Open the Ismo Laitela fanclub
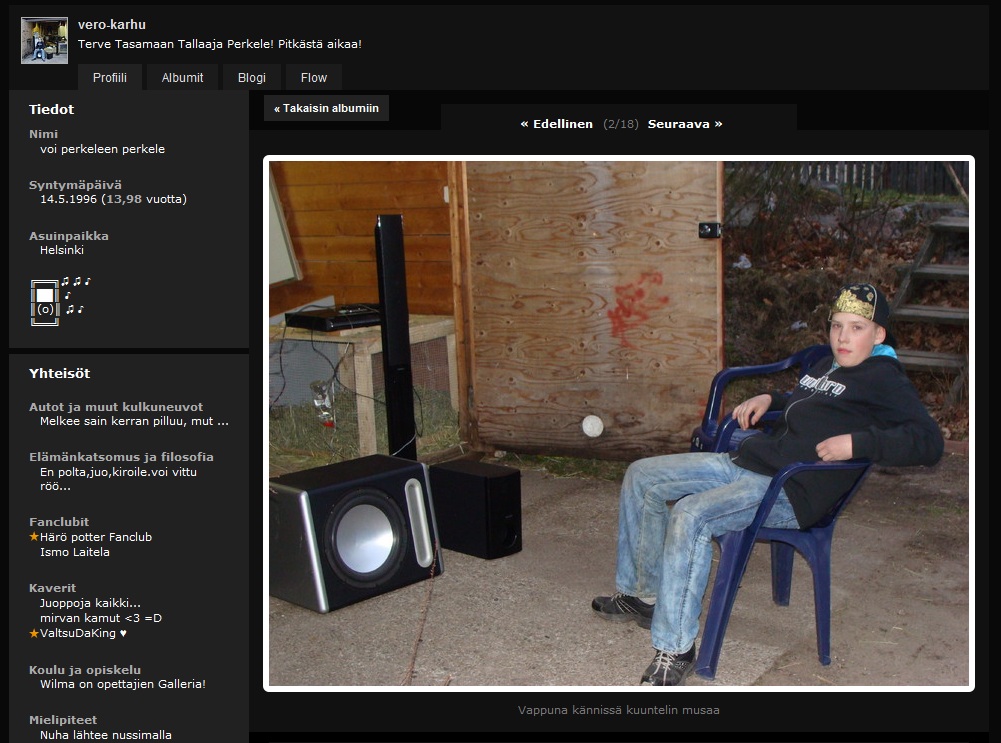This screenshot has height=743, width=1001. [75, 552]
